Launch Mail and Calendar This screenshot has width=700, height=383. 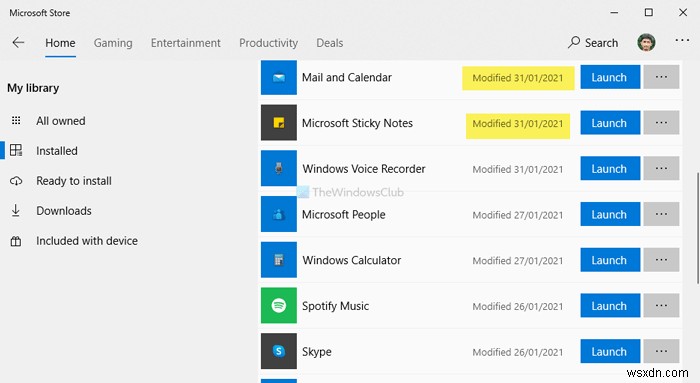610,77
